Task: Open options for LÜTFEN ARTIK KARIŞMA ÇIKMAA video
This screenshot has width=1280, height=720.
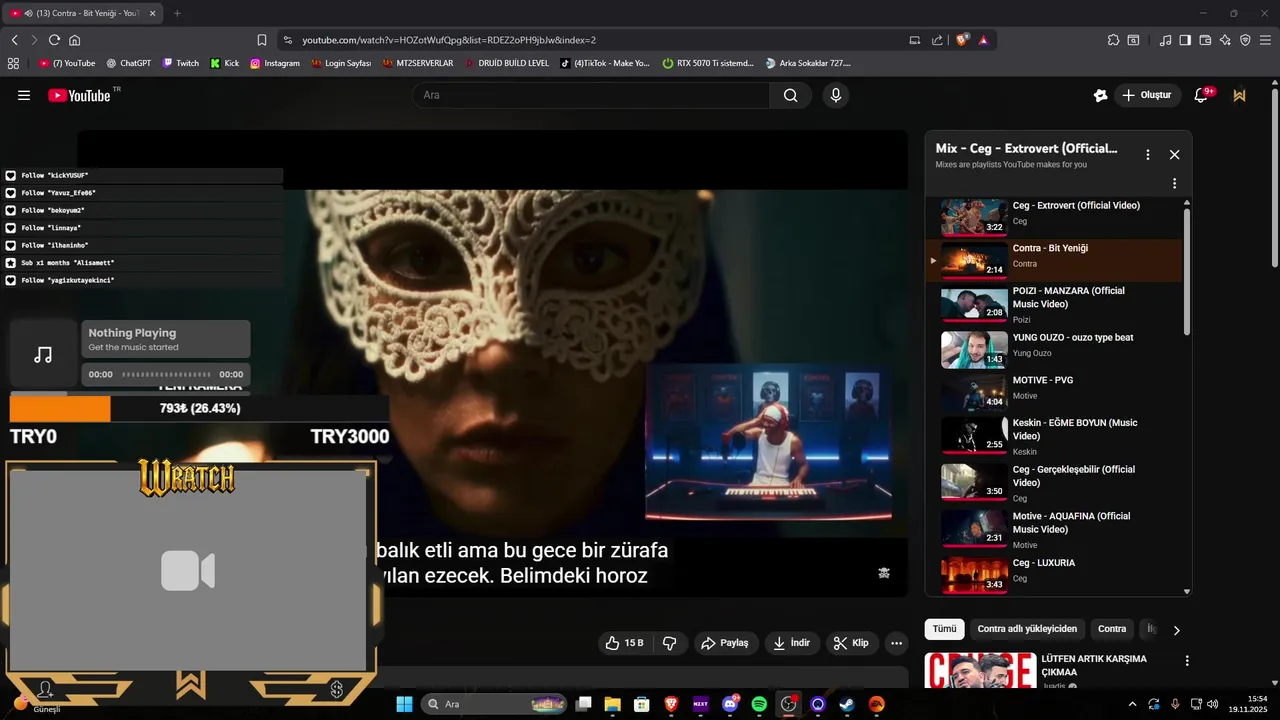Action: click(x=1187, y=661)
